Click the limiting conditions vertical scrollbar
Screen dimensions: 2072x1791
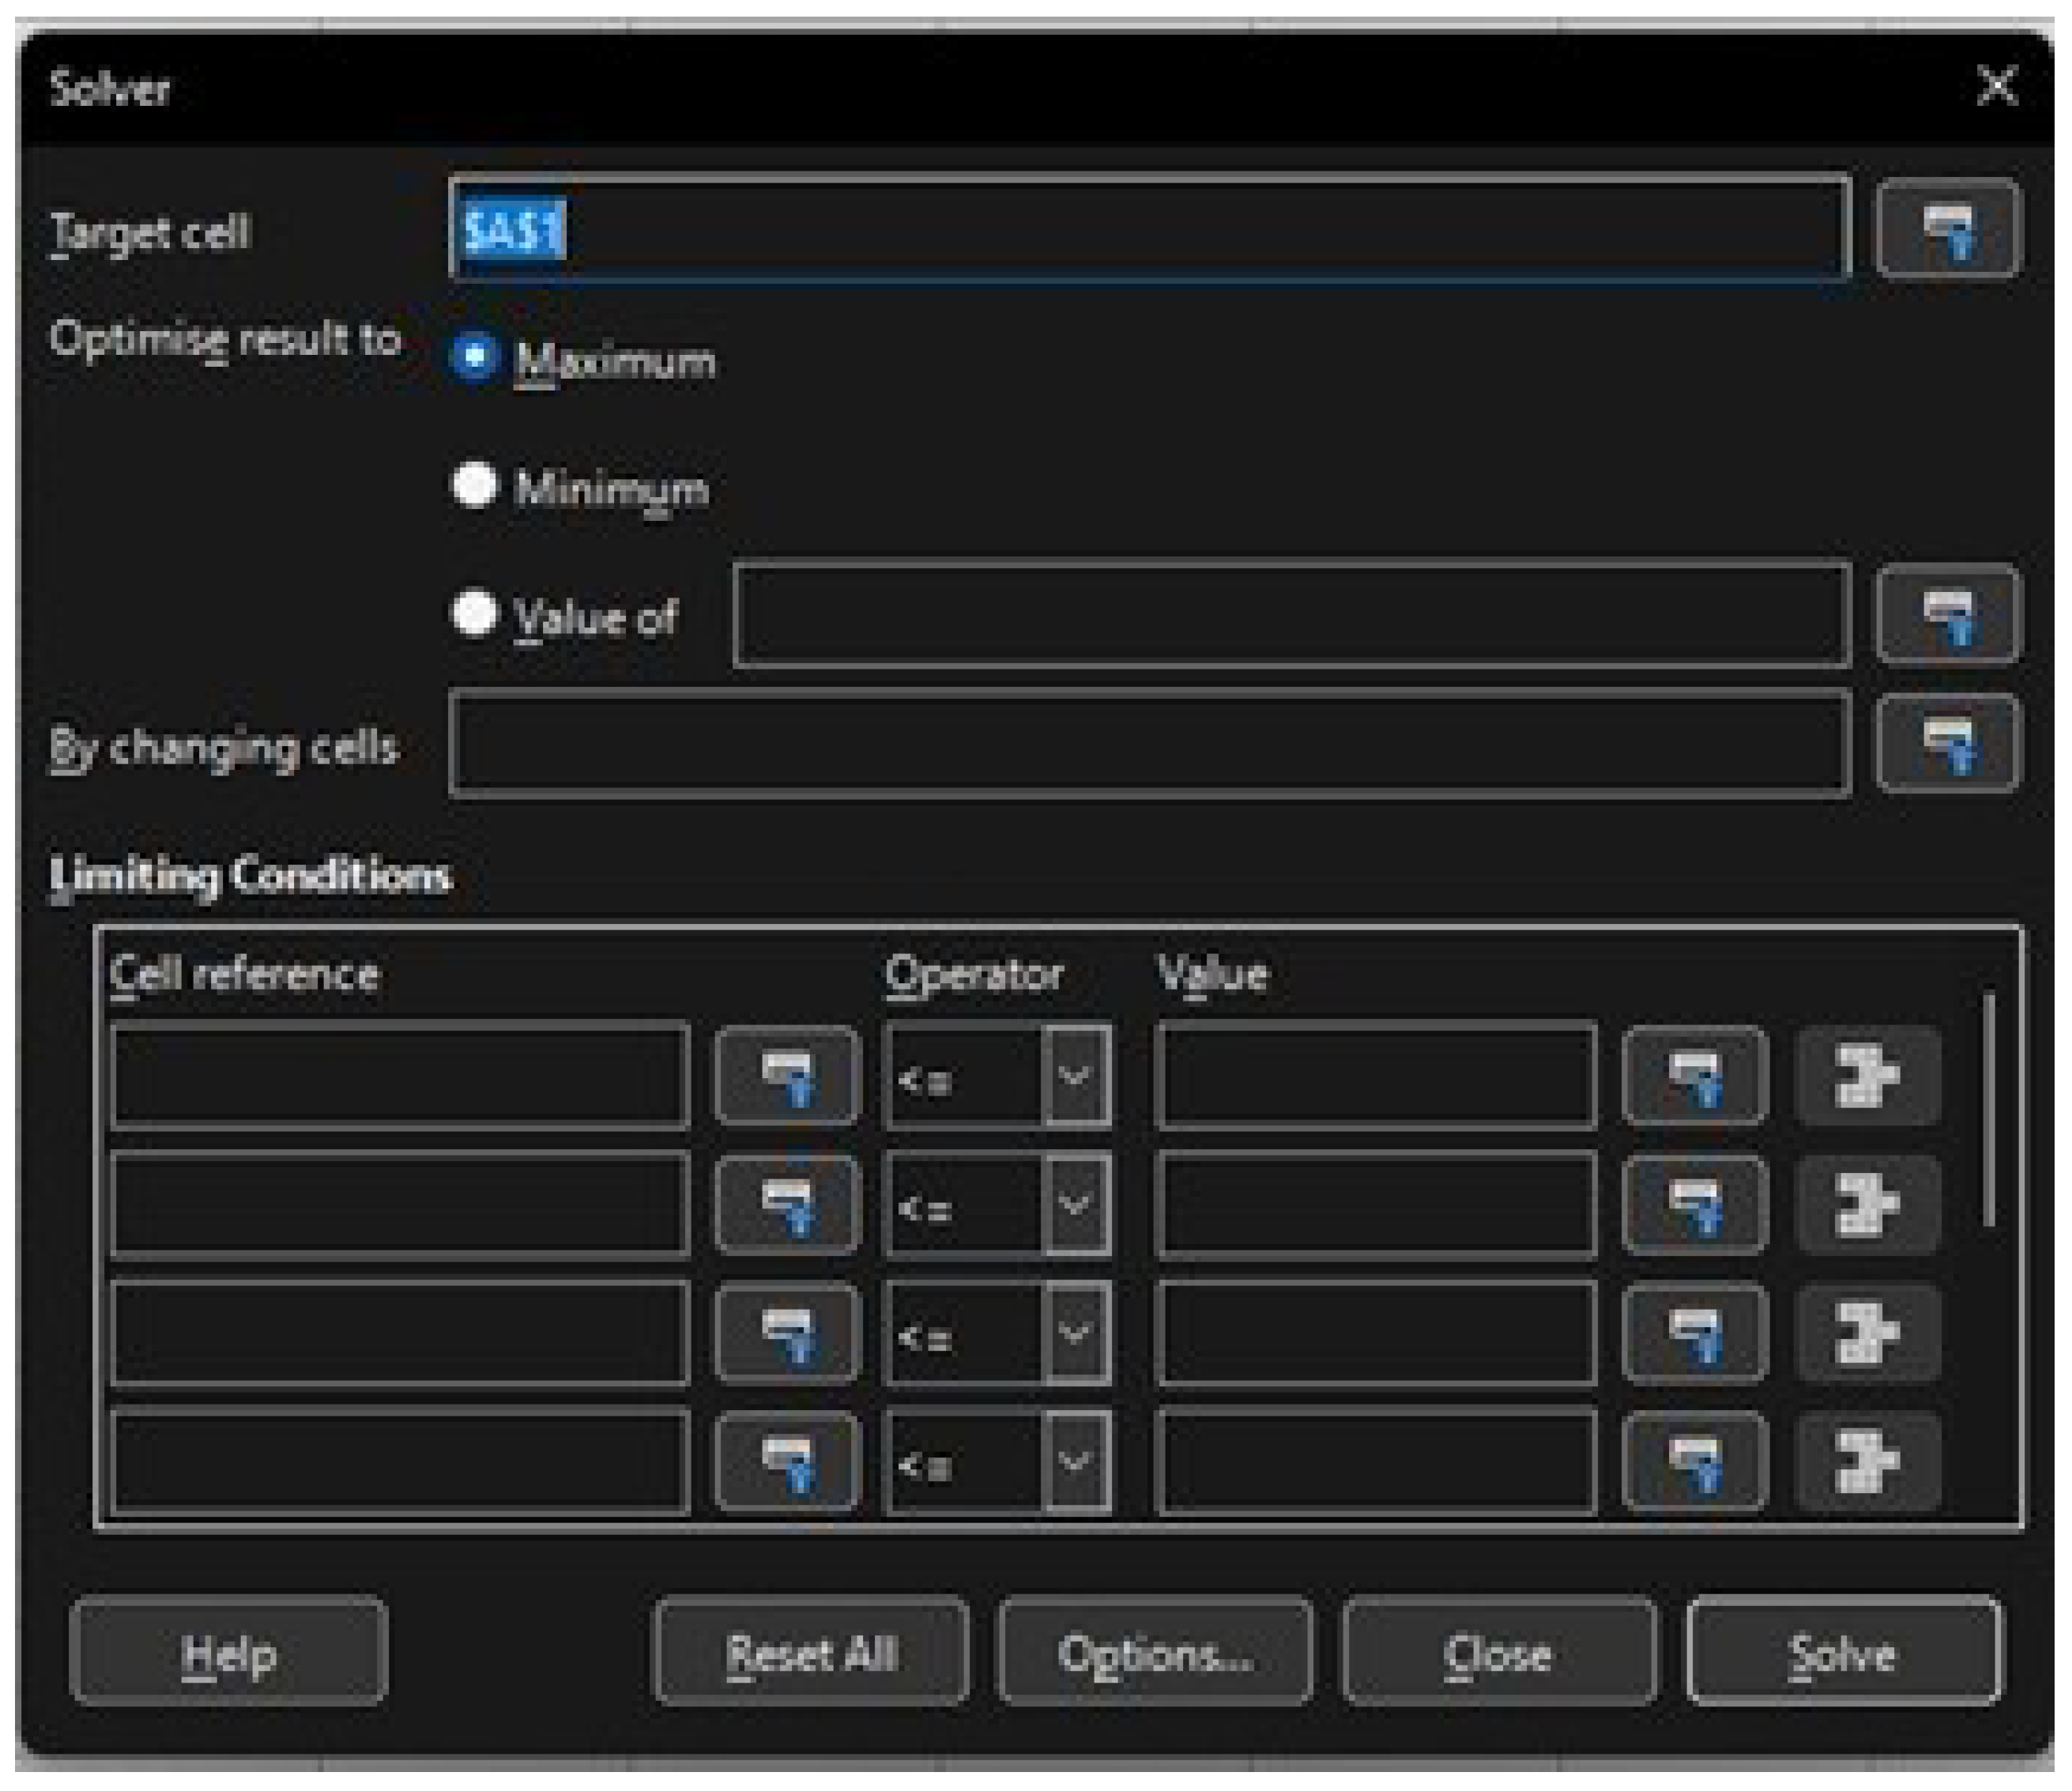click(x=1988, y=1108)
